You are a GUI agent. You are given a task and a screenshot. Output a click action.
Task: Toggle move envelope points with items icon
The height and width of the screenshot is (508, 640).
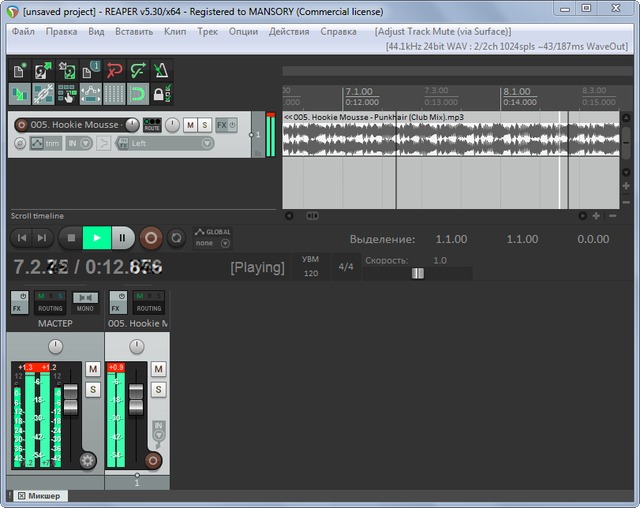click(x=91, y=94)
